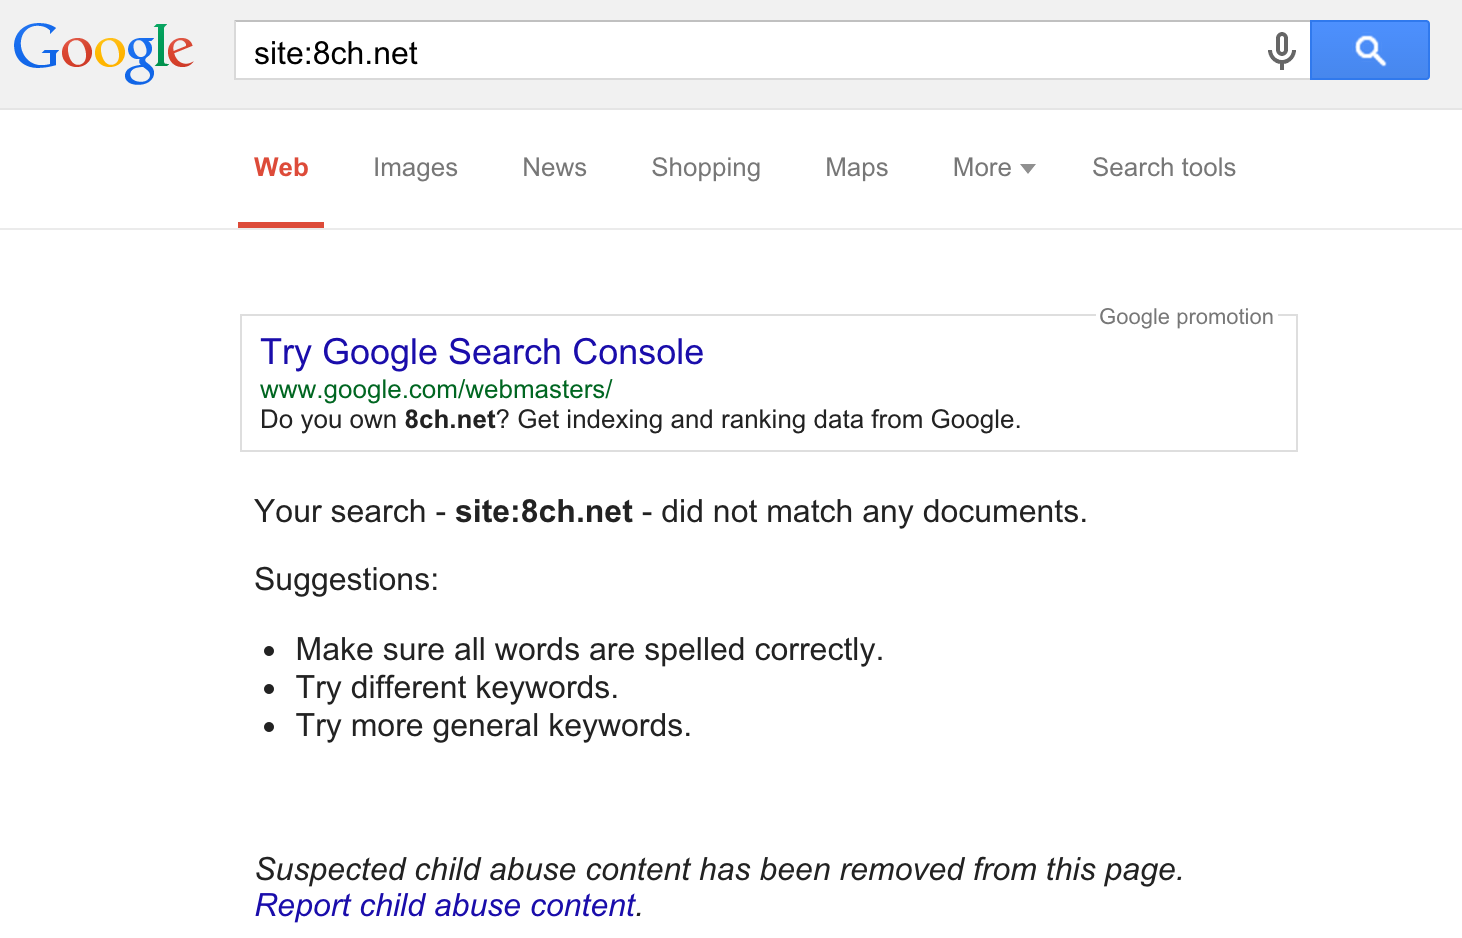The height and width of the screenshot is (938, 1462).
Task: Click the 'Try more general keywords' suggestion
Action: [x=493, y=726]
